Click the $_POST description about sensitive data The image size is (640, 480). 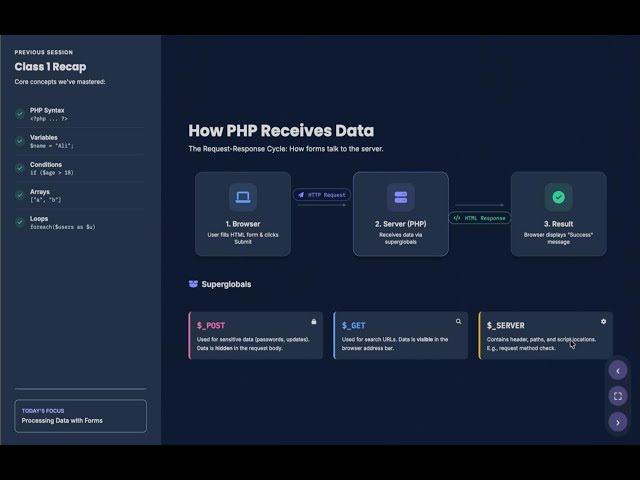coord(253,344)
